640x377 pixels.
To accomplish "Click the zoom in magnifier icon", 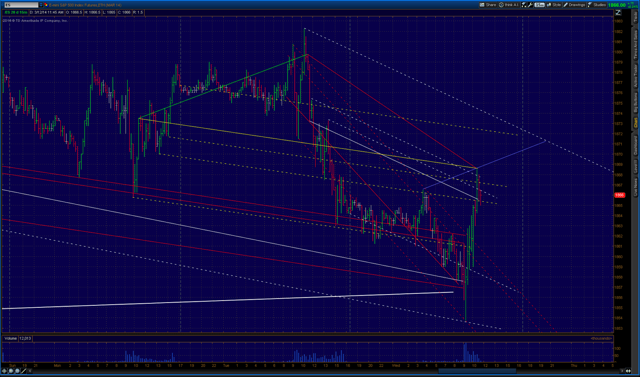I will [x=11, y=371].
